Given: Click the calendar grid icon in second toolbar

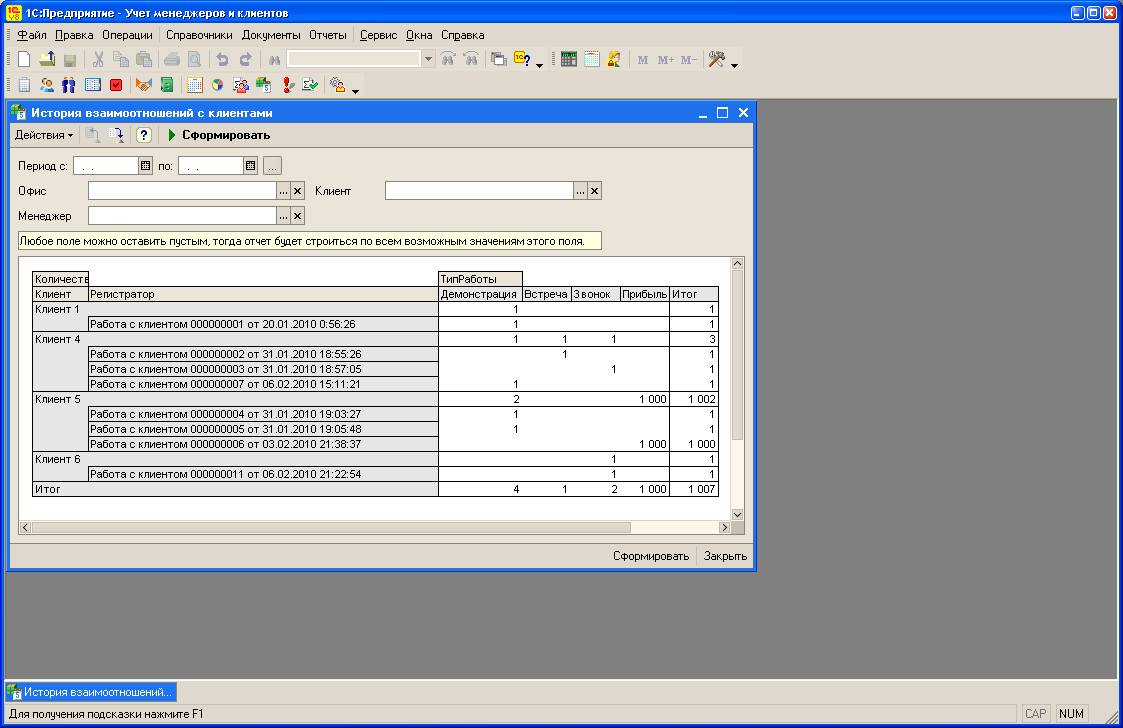Looking at the screenshot, I should pyautogui.click(x=195, y=85).
